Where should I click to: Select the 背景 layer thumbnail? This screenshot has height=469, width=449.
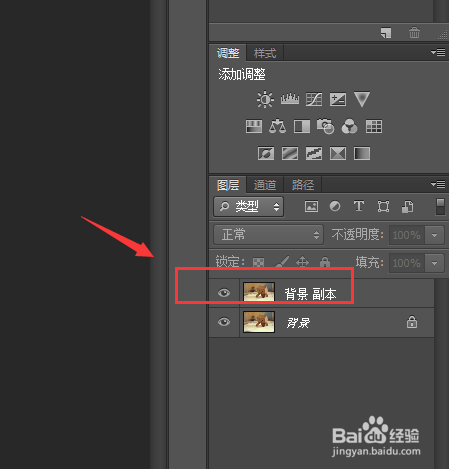[x=259, y=322]
